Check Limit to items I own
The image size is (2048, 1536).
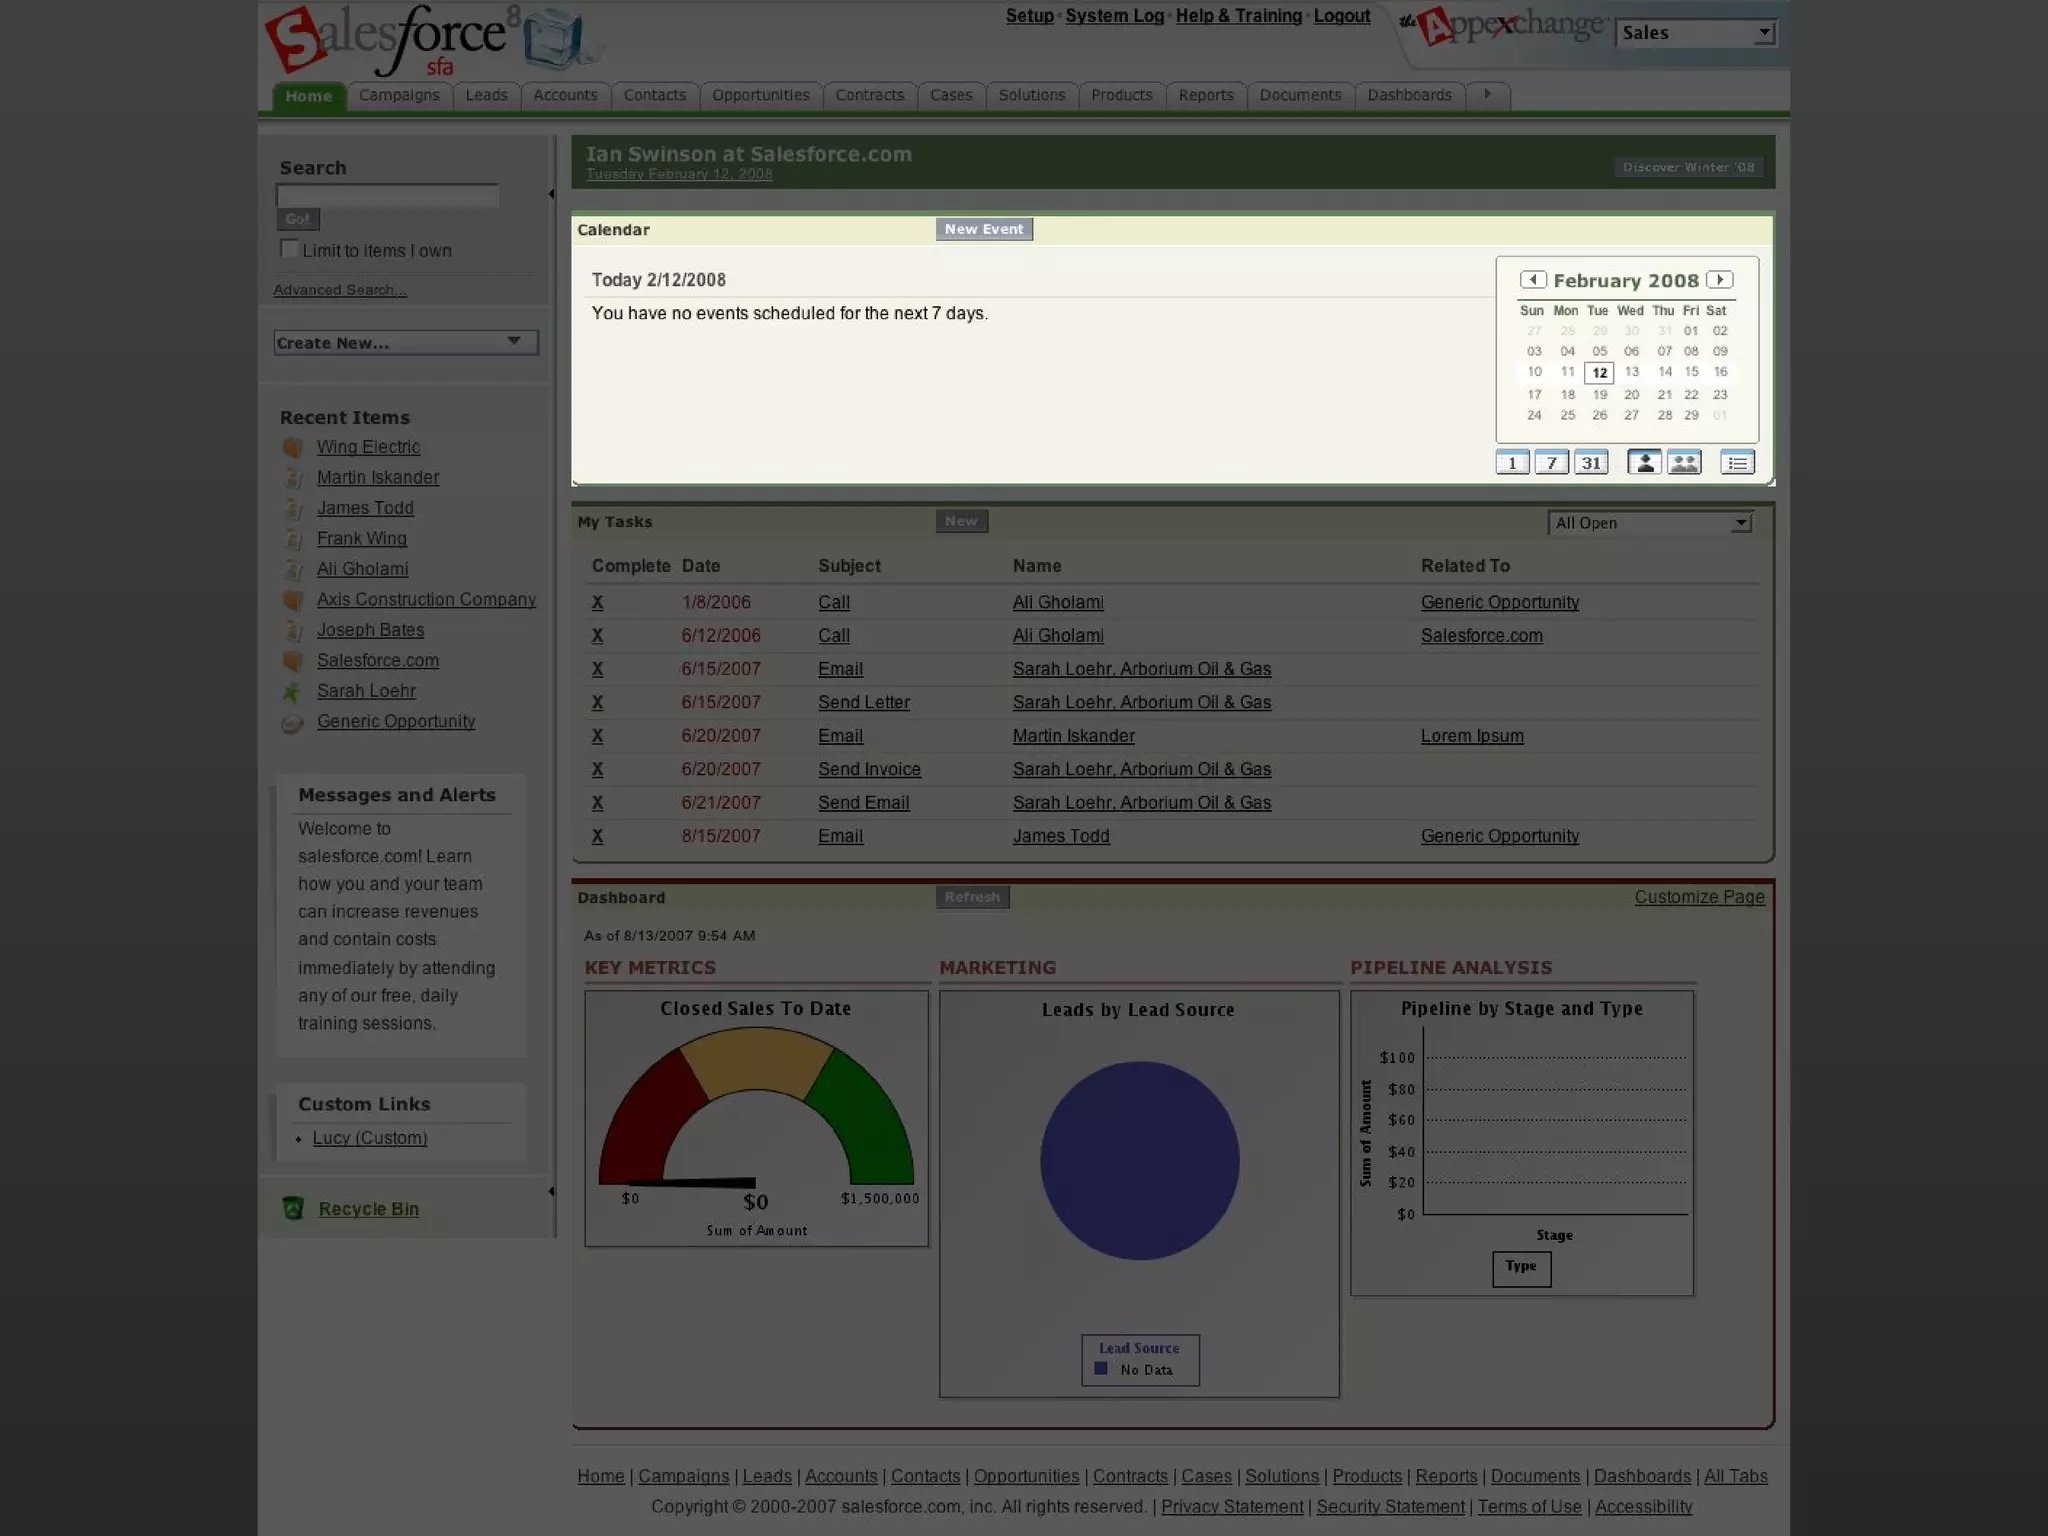(289, 249)
